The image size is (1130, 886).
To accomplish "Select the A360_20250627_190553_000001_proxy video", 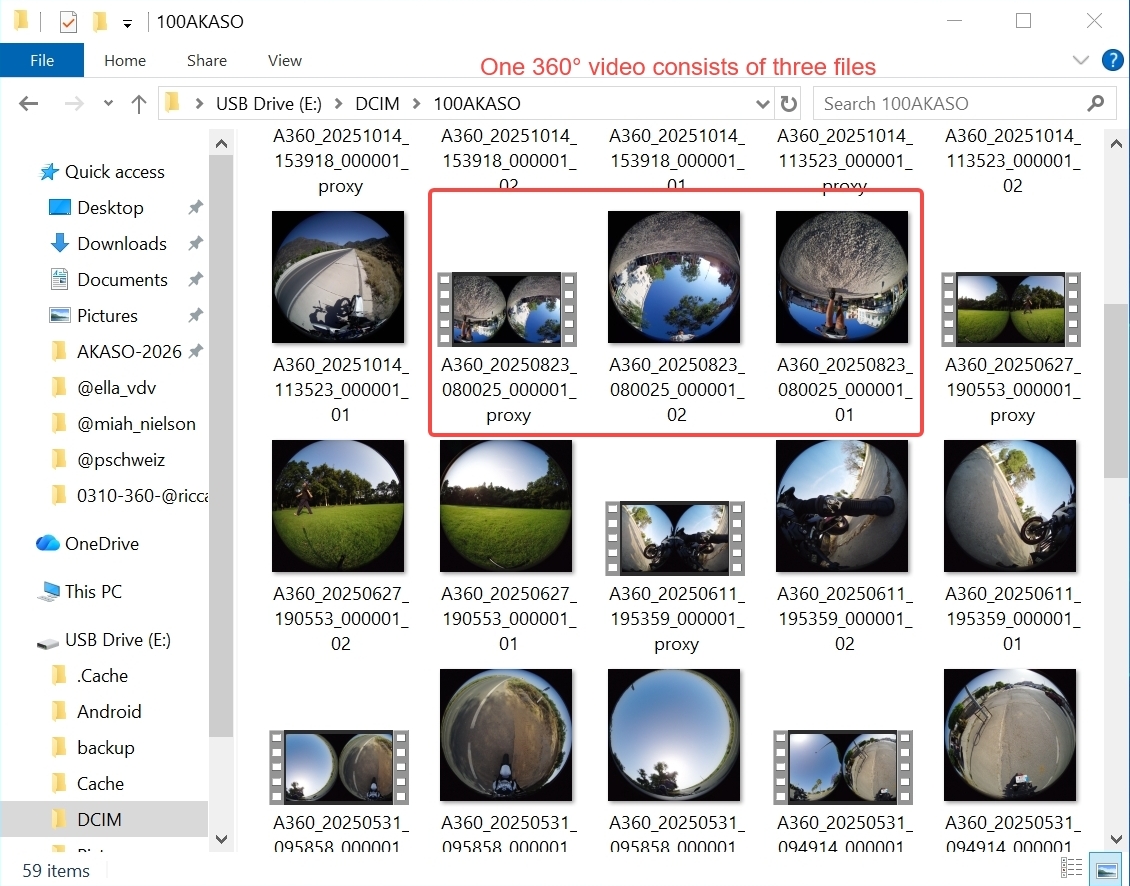I will [1011, 309].
